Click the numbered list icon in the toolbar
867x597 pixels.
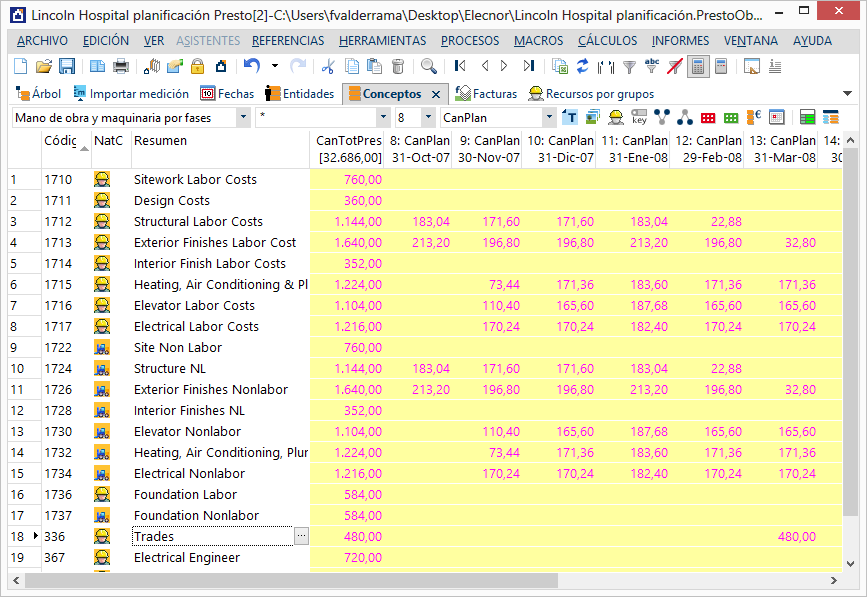[x=775, y=66]
